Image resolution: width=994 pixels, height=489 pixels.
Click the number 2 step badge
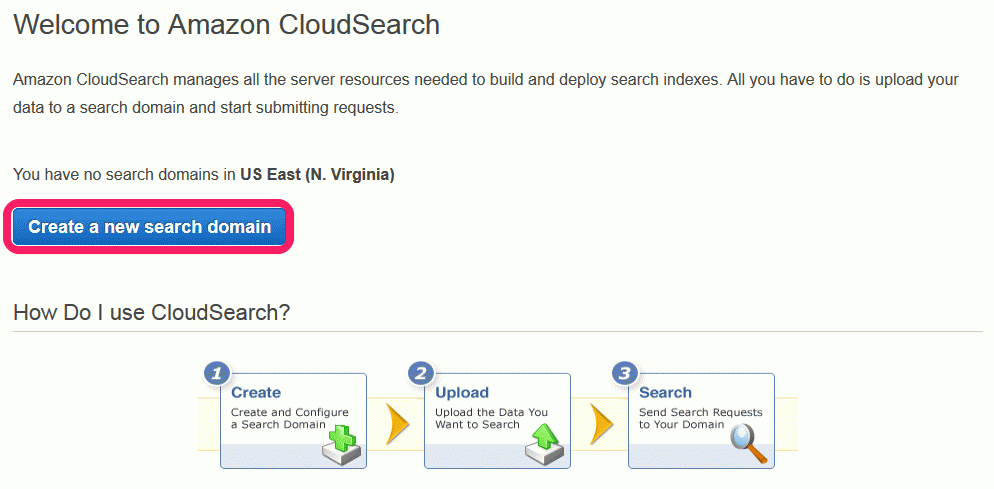421,374
